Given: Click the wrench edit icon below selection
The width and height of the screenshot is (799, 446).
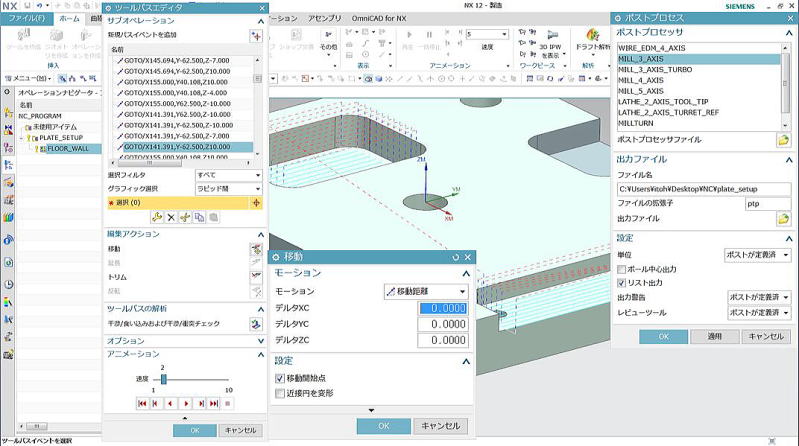Looking at the screenshot, I should click(x=157, y=218).
